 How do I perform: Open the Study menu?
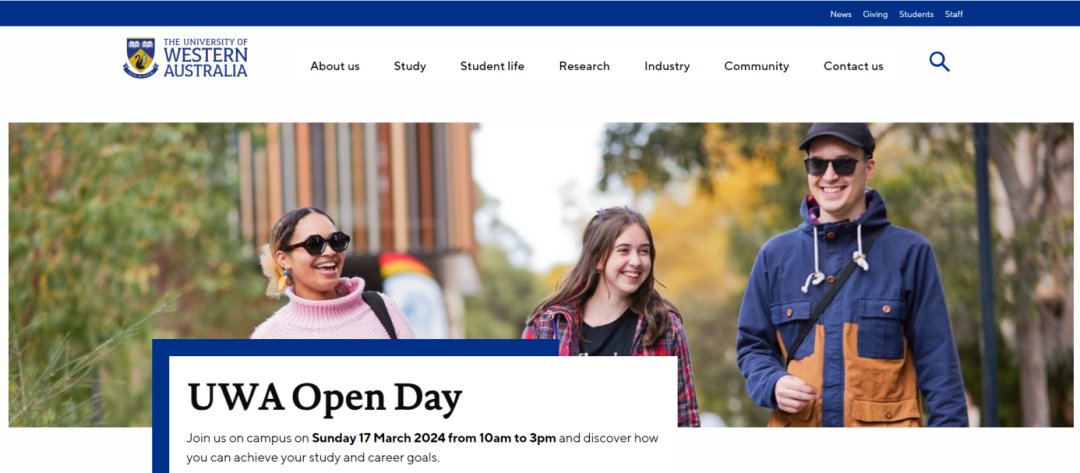click(x=410, y=66)
